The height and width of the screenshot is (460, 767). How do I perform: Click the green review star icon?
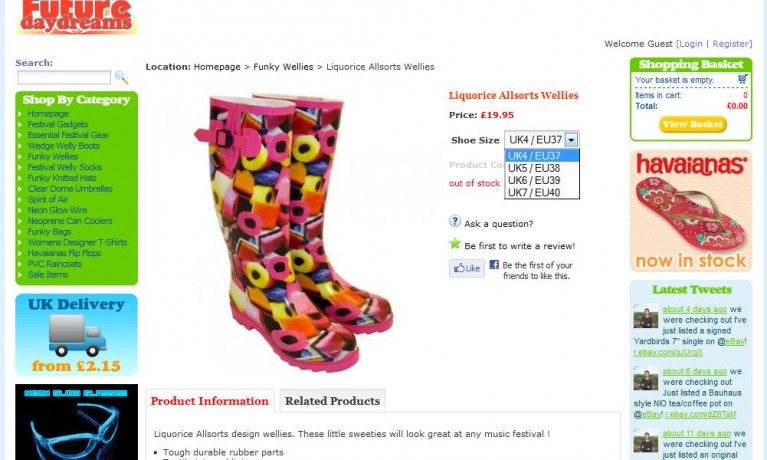[x=455, y=243]
